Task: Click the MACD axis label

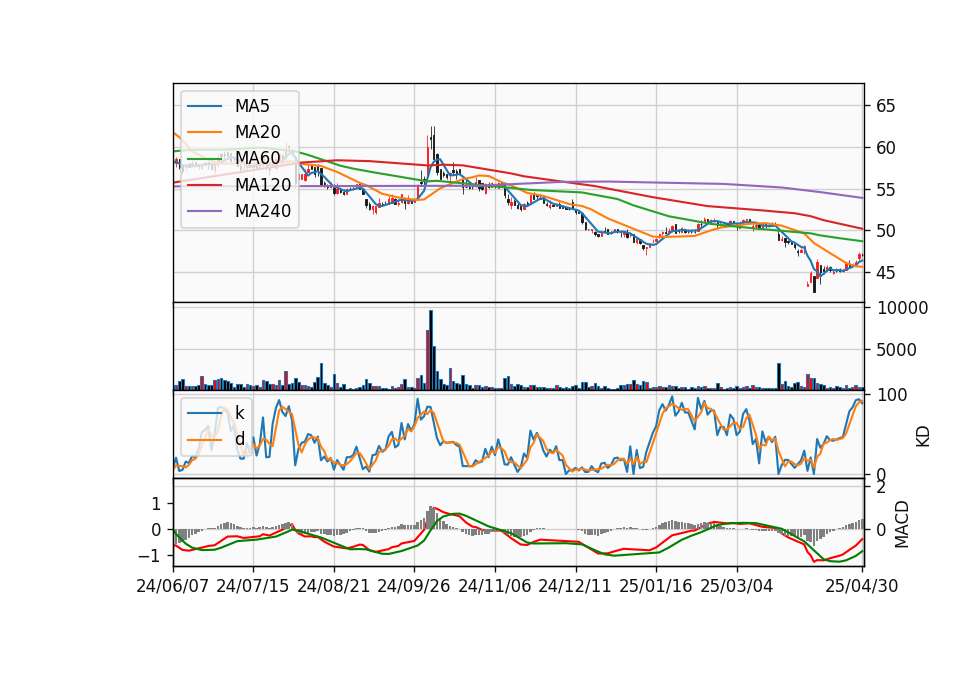Action: click(x=901, y=524)
